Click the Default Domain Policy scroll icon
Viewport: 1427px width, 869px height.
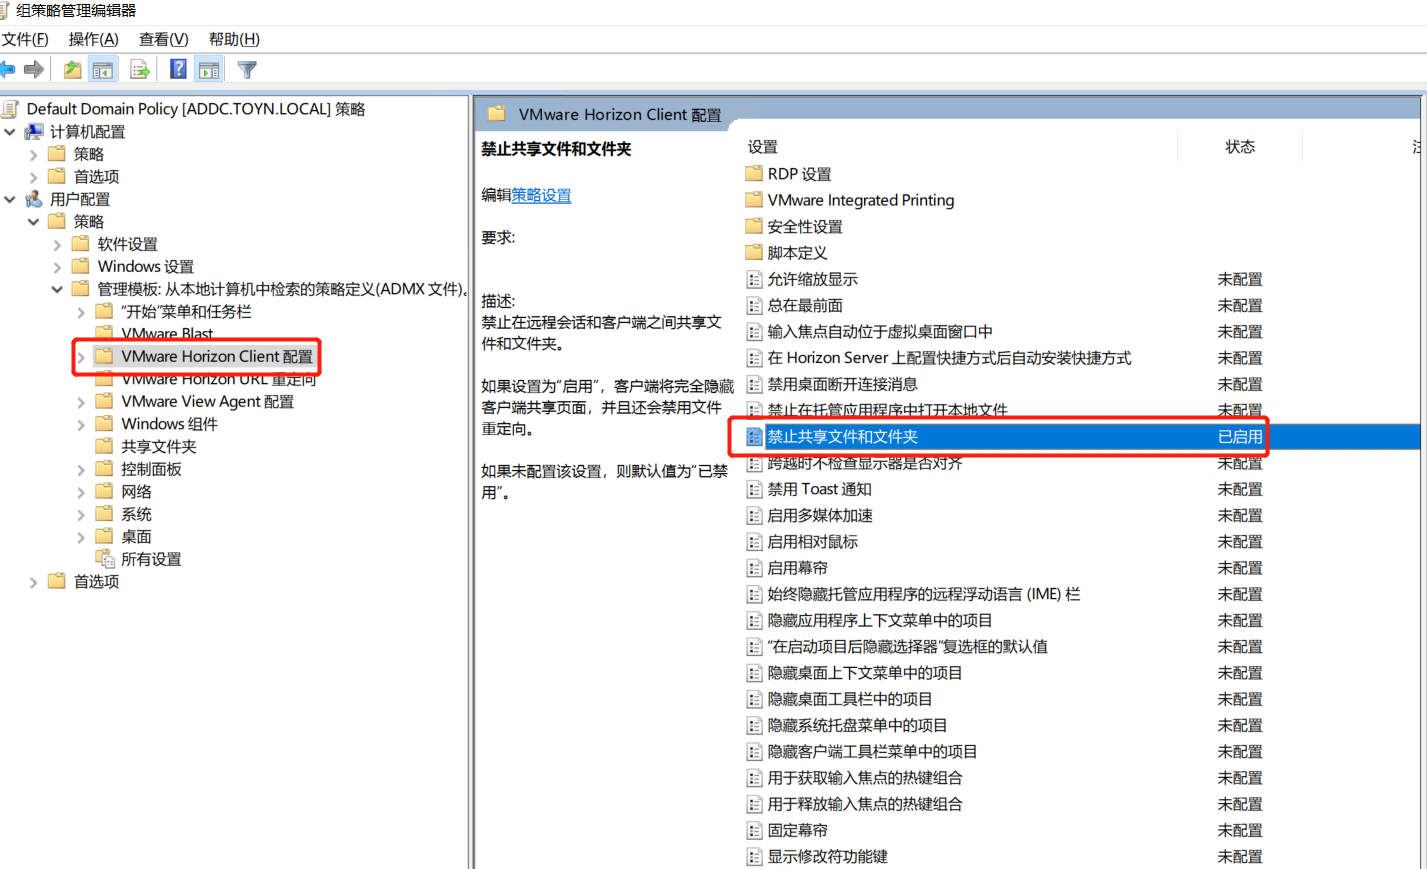[10, 109]
